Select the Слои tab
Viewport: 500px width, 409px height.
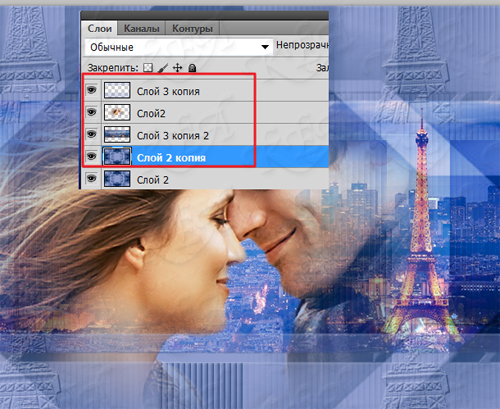tap(99, 29)
